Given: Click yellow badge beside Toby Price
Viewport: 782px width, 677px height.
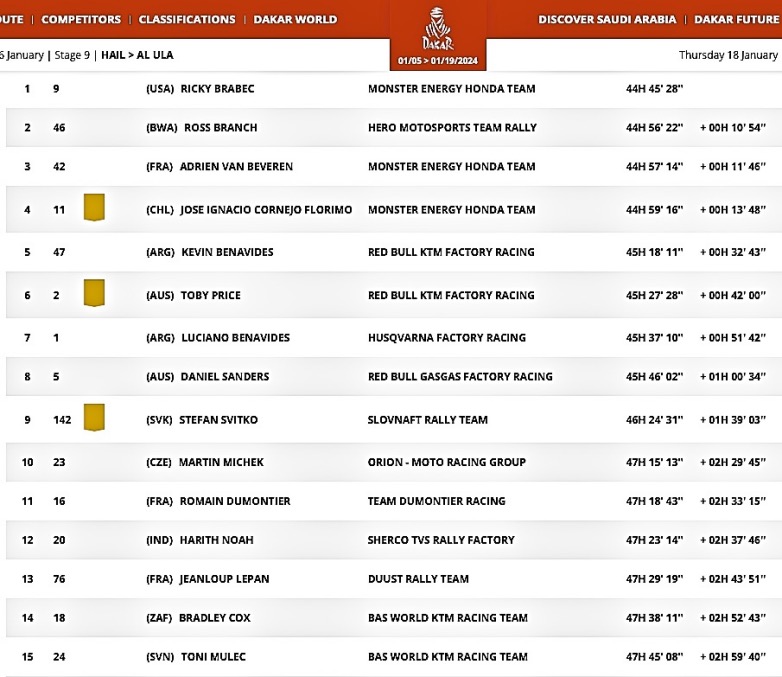Looking at the screenshot, I should coord(95,293).
